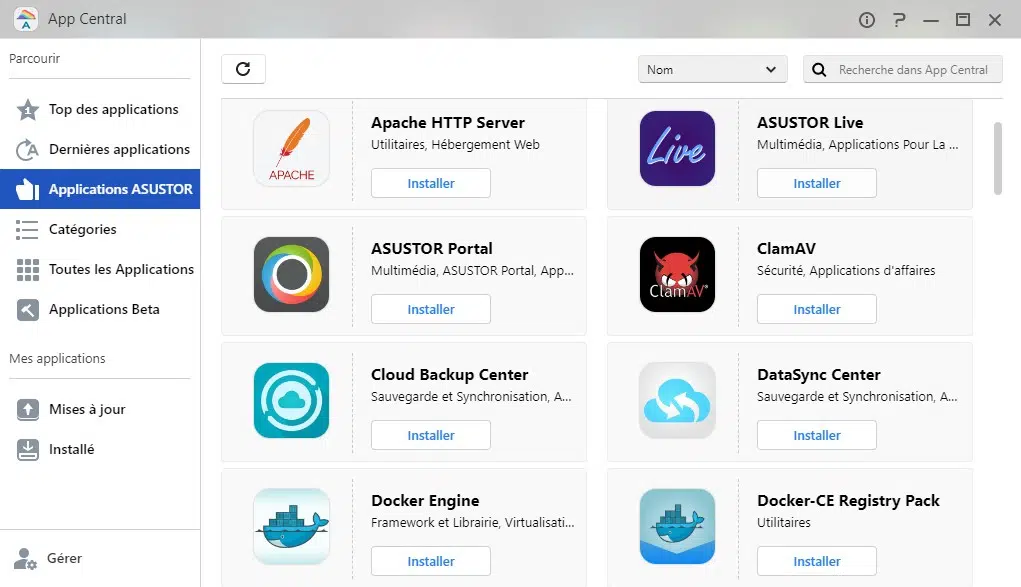
Task: Click the user gear icon beside Gérer
Action: click(25, 559)
